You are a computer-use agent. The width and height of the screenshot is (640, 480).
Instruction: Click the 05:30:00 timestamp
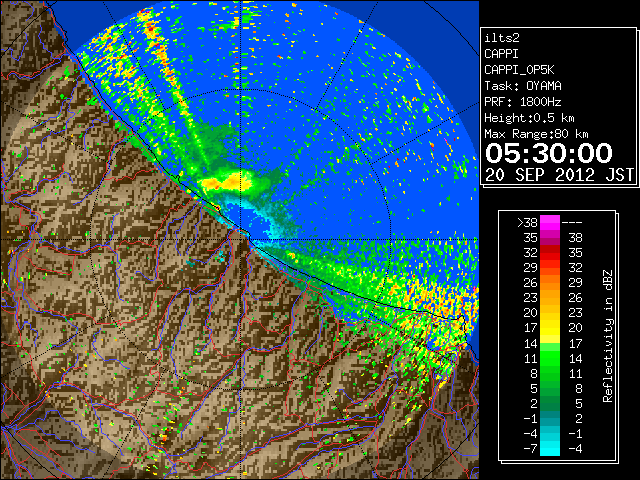click(x=549, y=153)
